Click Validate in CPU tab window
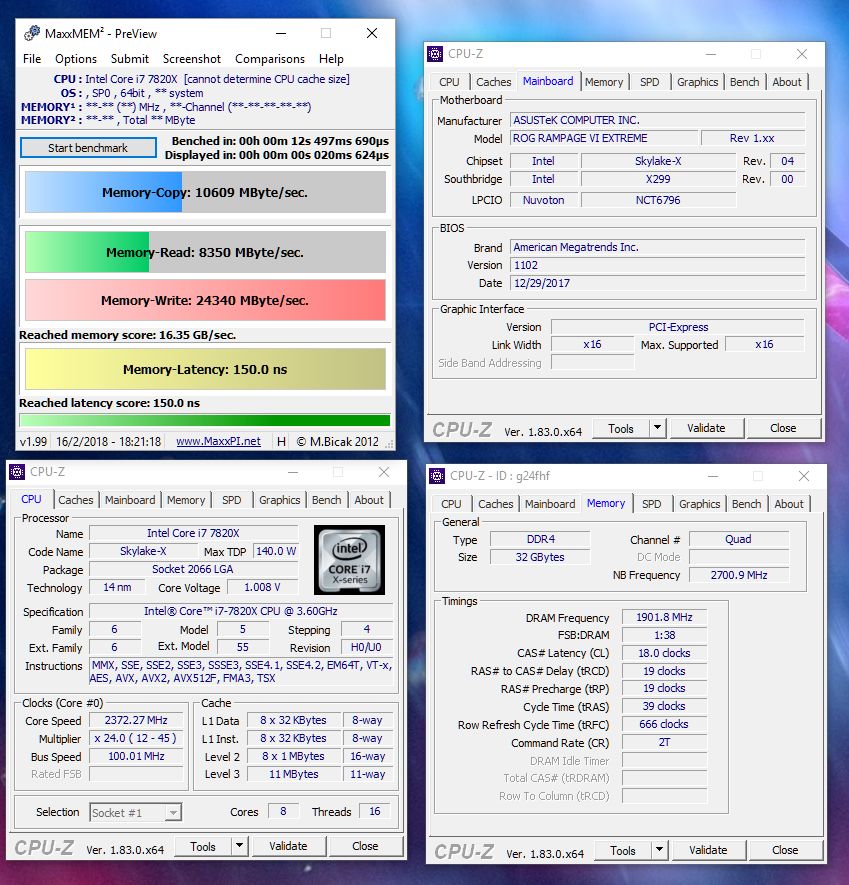Image resolution: width=849 pixels, height=885 pixels. (288, 846)
